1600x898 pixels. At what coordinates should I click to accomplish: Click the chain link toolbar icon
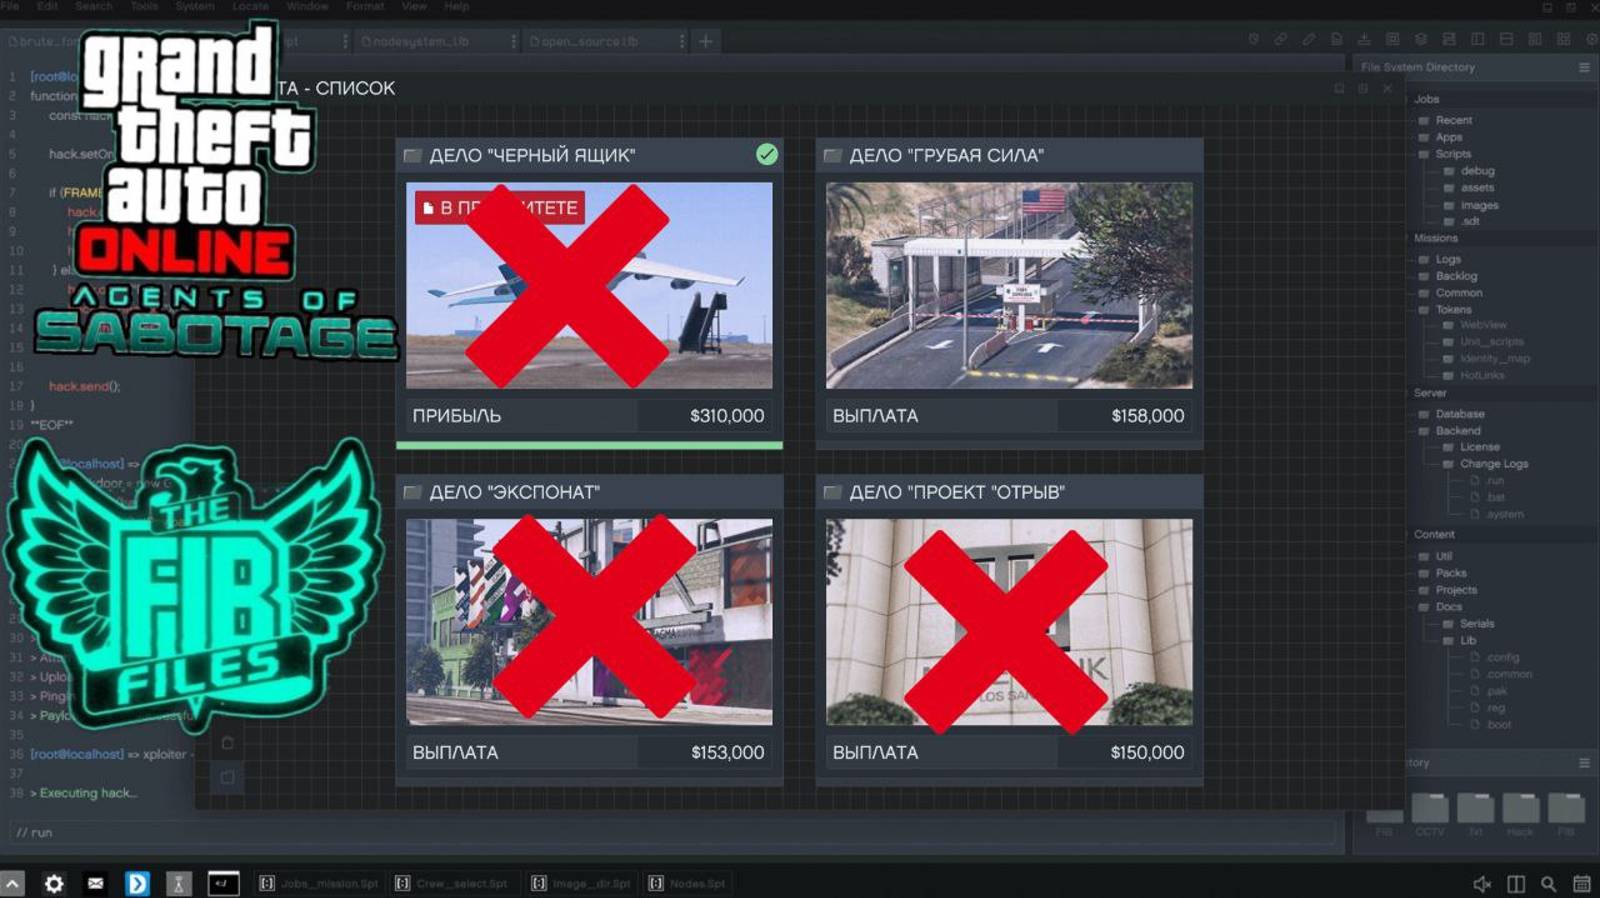(x=1281, y=40)
